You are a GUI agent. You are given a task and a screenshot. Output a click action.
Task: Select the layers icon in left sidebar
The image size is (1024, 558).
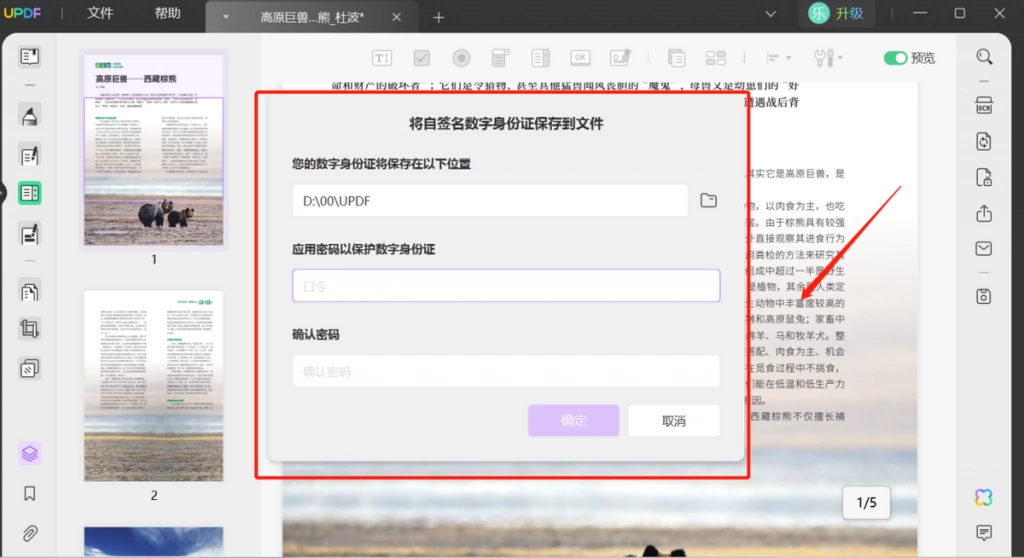pyautogui.click(x=29, y=453)
